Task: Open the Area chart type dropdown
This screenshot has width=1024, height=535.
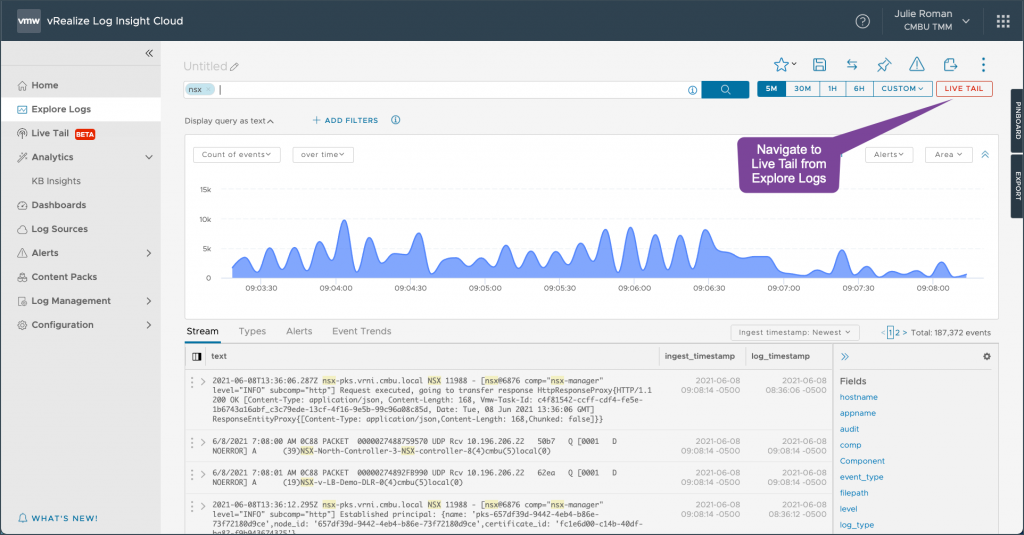Action: point(948,155)
